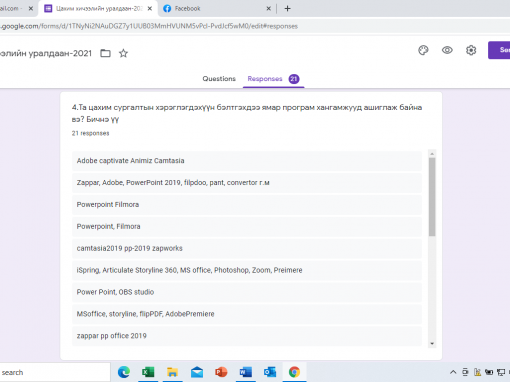Image resolution: width=510 pixels, height=382 pixels.
Task: Preview the form with eye icon
Action: [447, 50]
